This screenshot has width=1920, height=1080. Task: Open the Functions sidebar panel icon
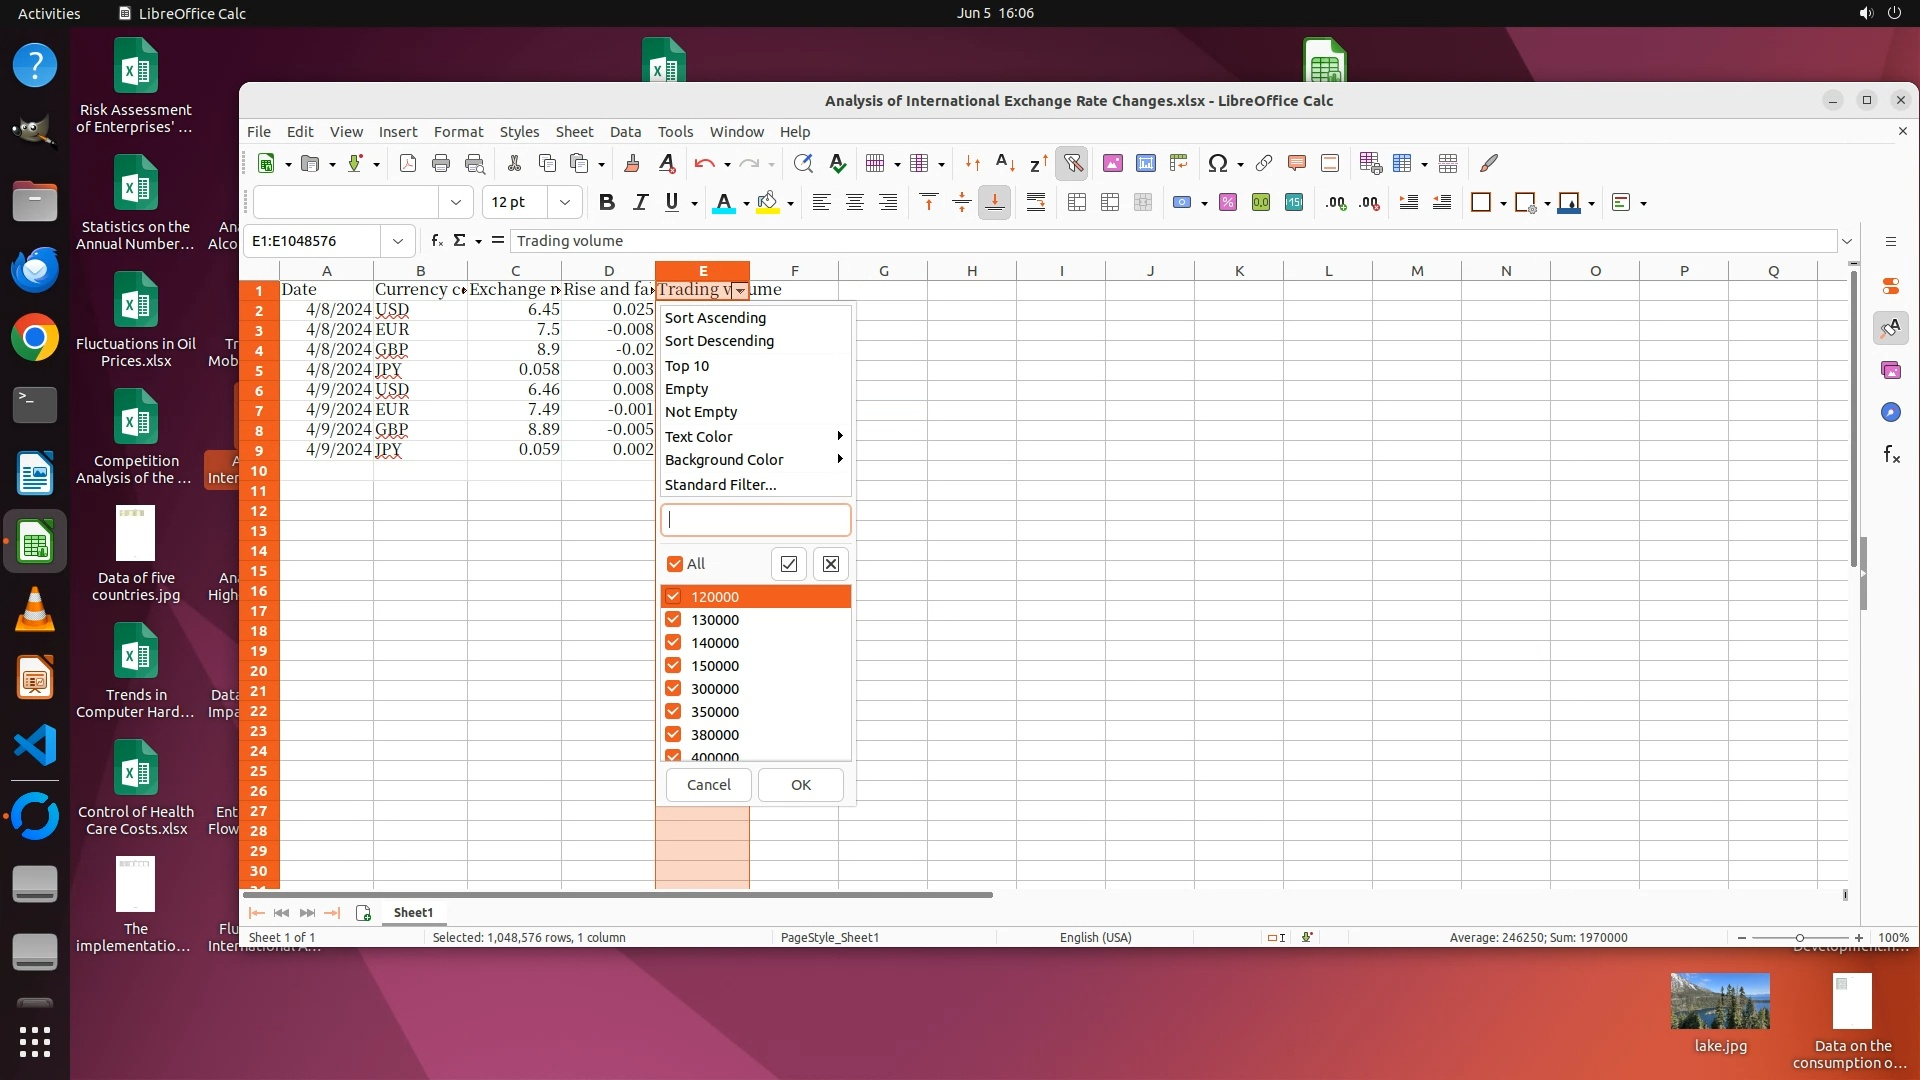pyautogui.click(x=1891, y=455)
